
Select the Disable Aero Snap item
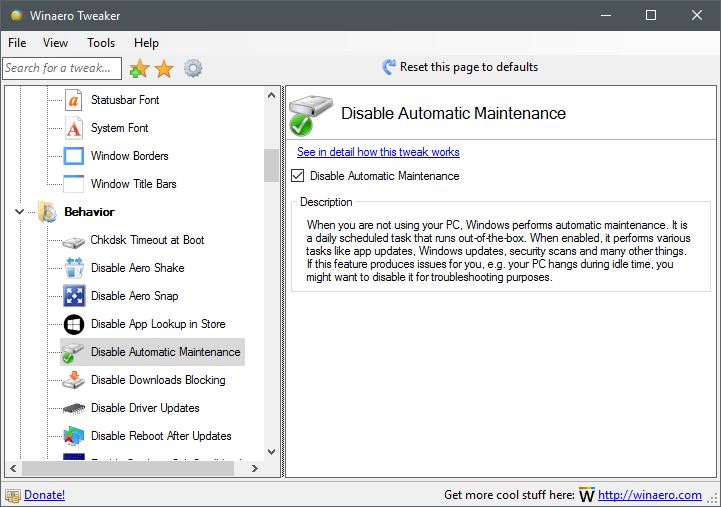pos(134,296)
